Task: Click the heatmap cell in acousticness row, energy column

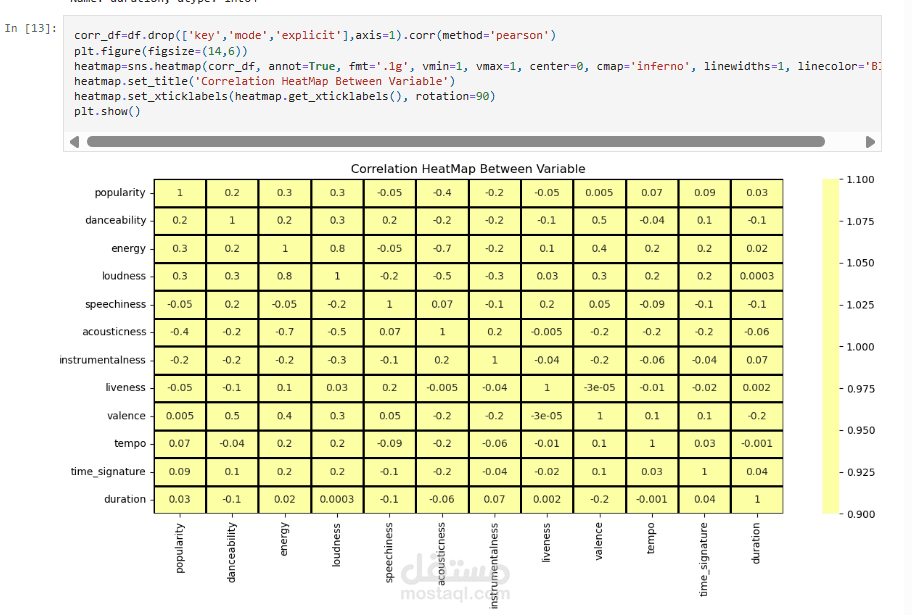Action: click(x=284, y=332)
